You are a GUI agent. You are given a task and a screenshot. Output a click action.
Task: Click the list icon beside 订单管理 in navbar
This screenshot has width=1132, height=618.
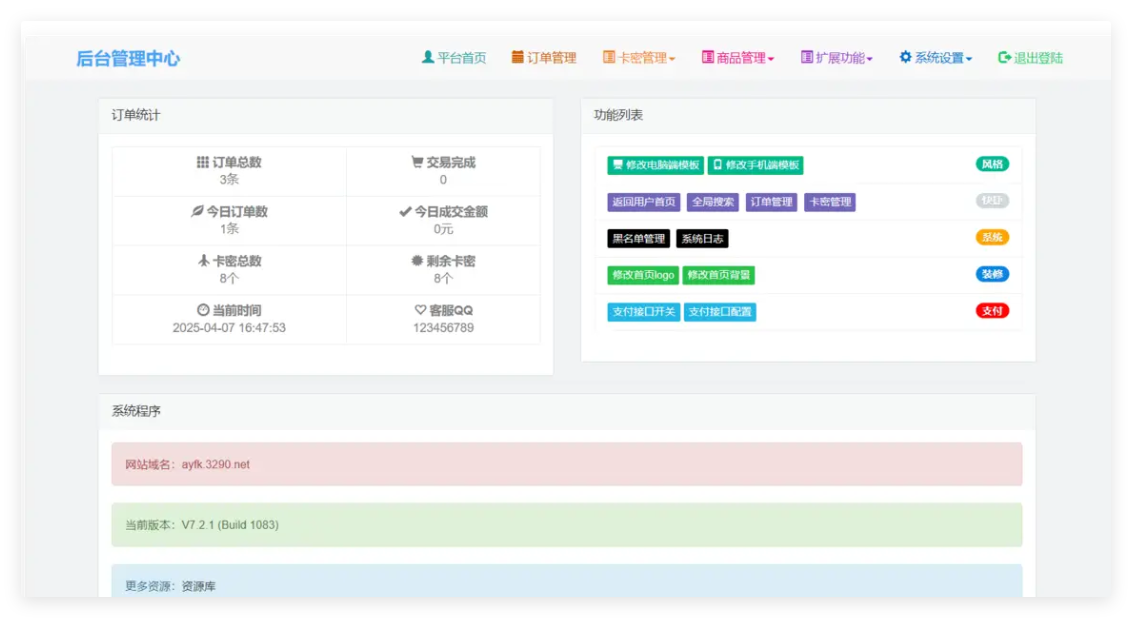[518, 57]
